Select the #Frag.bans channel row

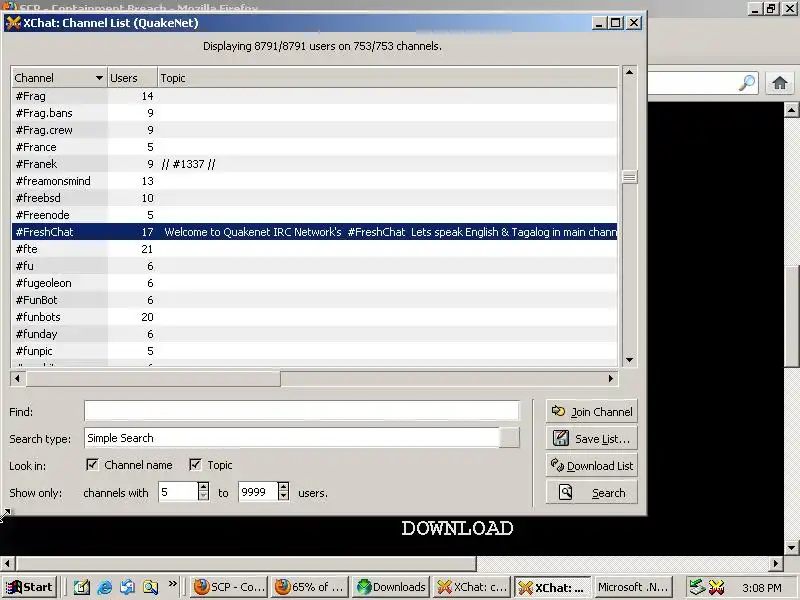314,113
